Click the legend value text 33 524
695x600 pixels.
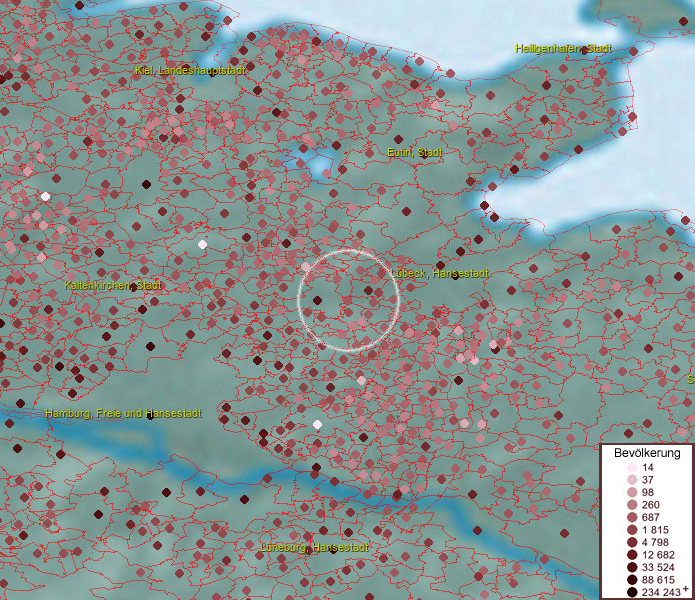click(658, 568)
